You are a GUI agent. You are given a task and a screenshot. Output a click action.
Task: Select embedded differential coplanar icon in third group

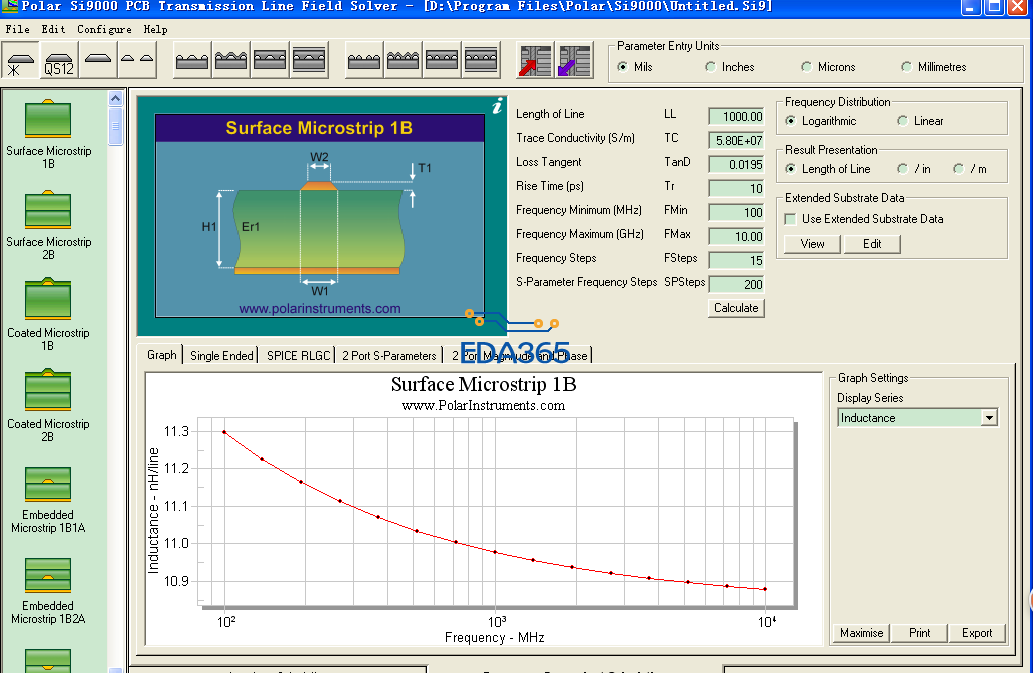click(442, 61)
